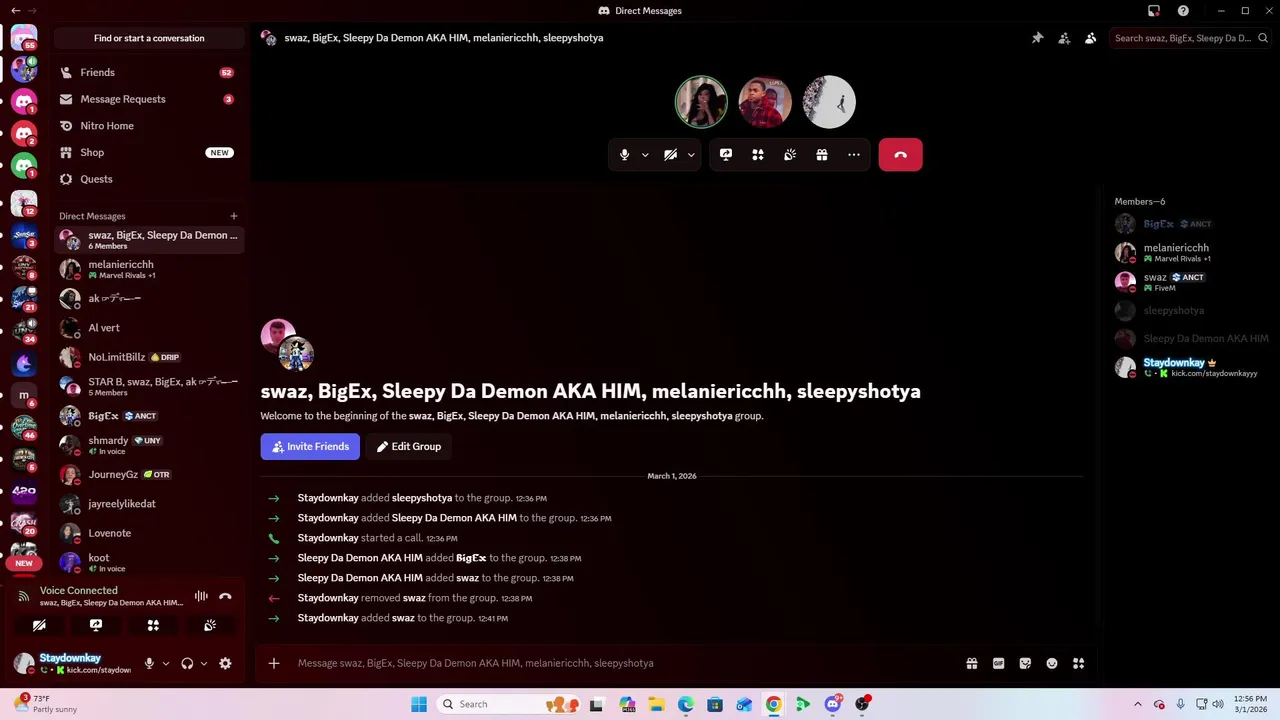Image resolution: width=1280 pixels, height=720 pixels.
Task: Open gift icon in call controls
Action: point(822,155)
